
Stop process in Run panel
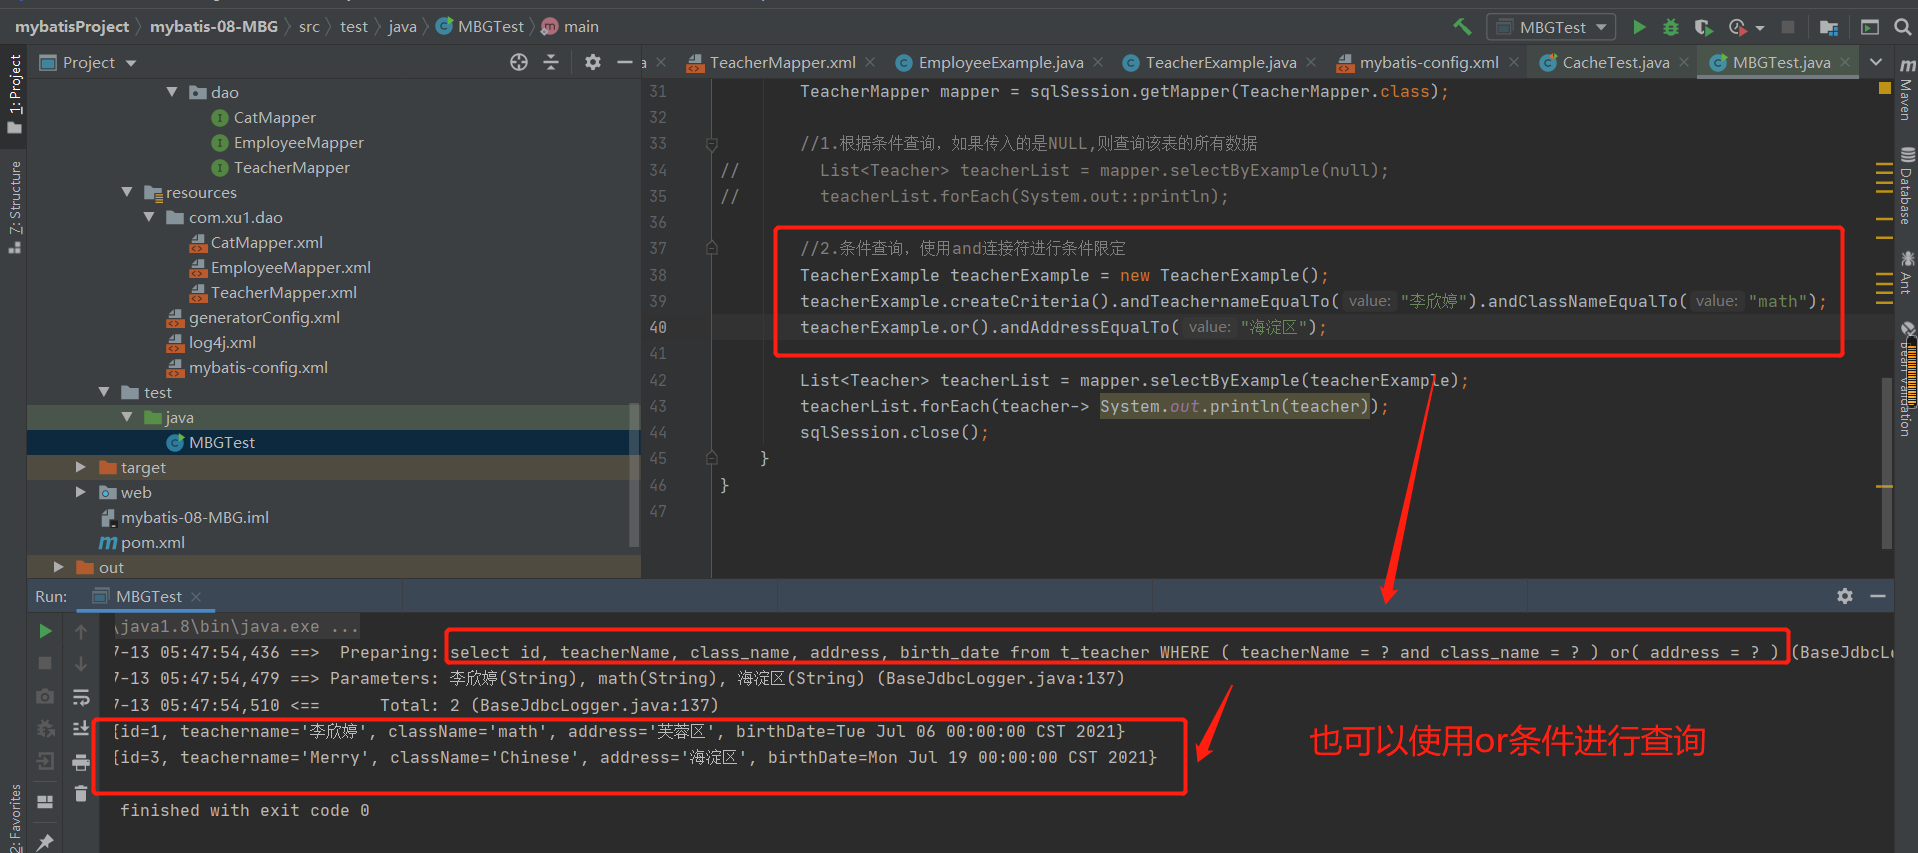[x=45, y=663]
